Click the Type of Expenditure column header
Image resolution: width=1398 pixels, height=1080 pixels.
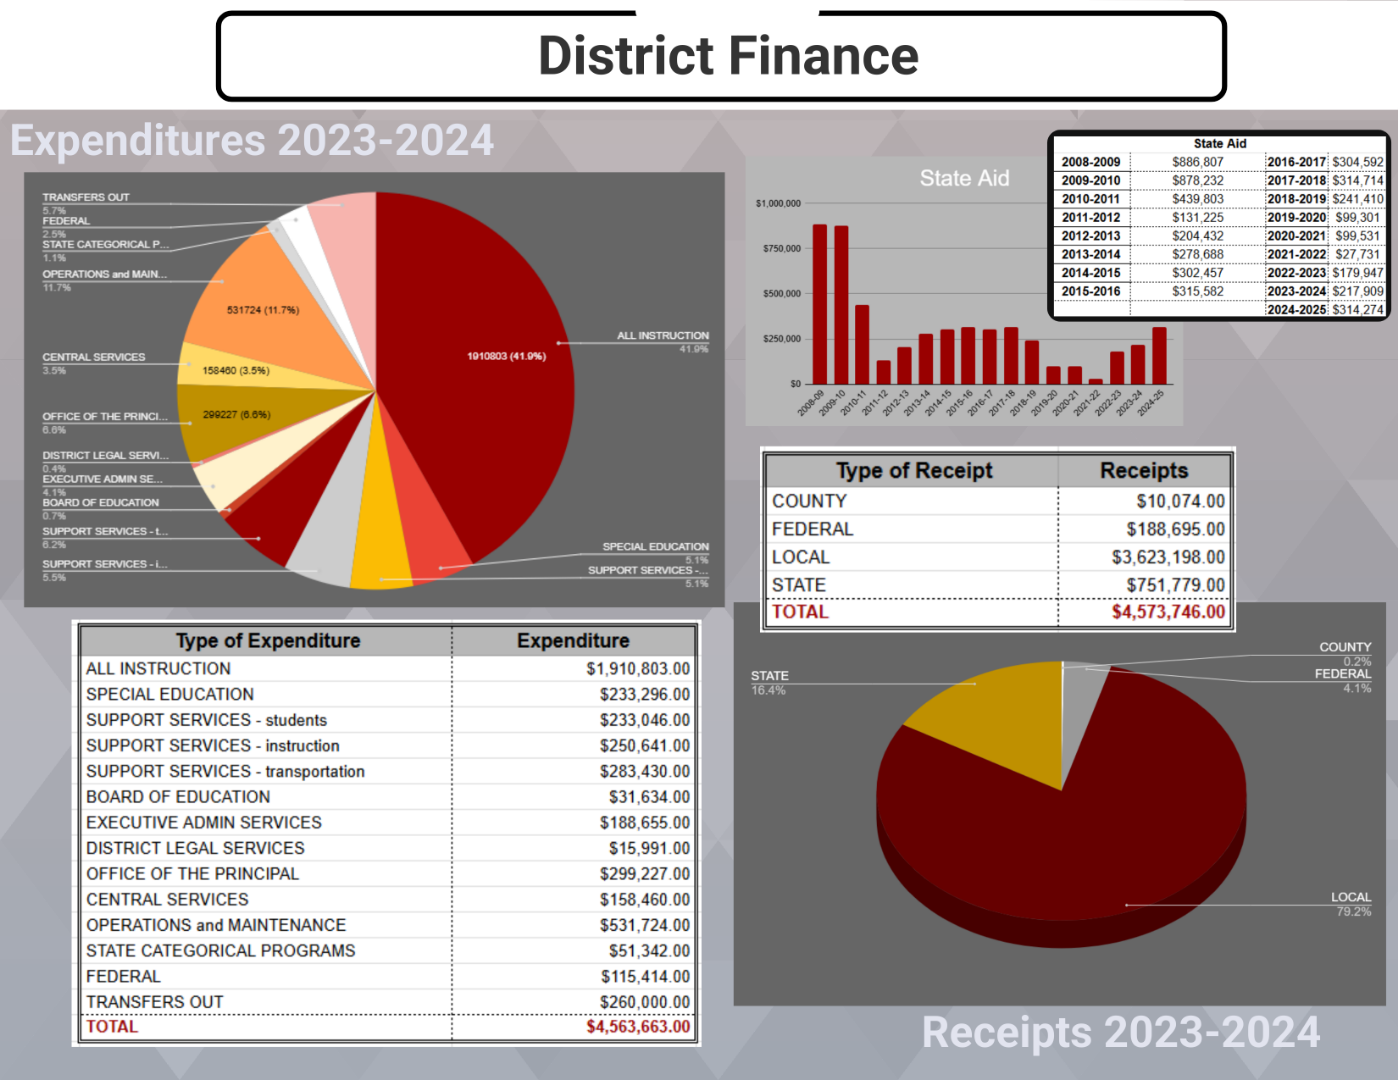pos(267,641)
